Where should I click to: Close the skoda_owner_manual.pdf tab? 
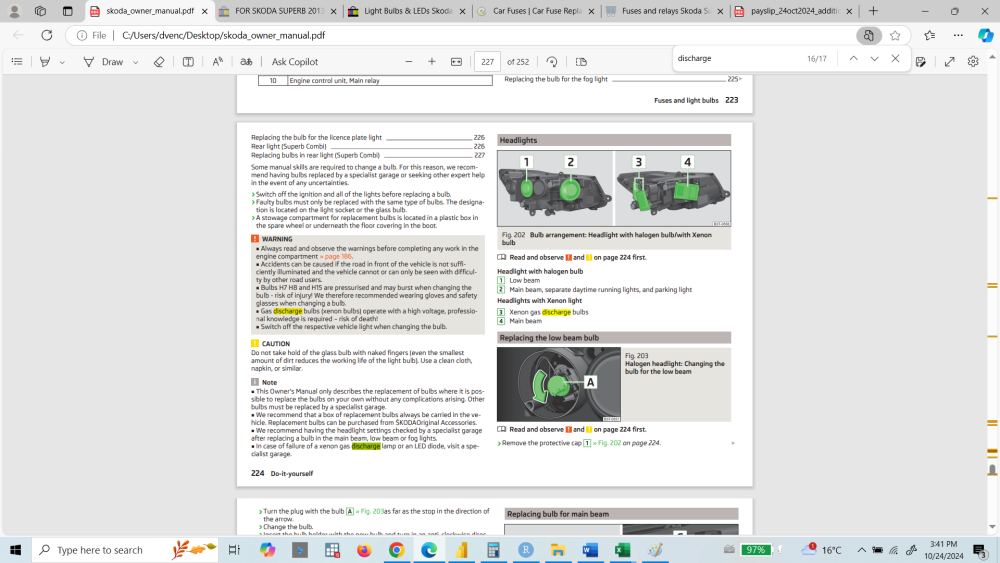pos(205,11)
